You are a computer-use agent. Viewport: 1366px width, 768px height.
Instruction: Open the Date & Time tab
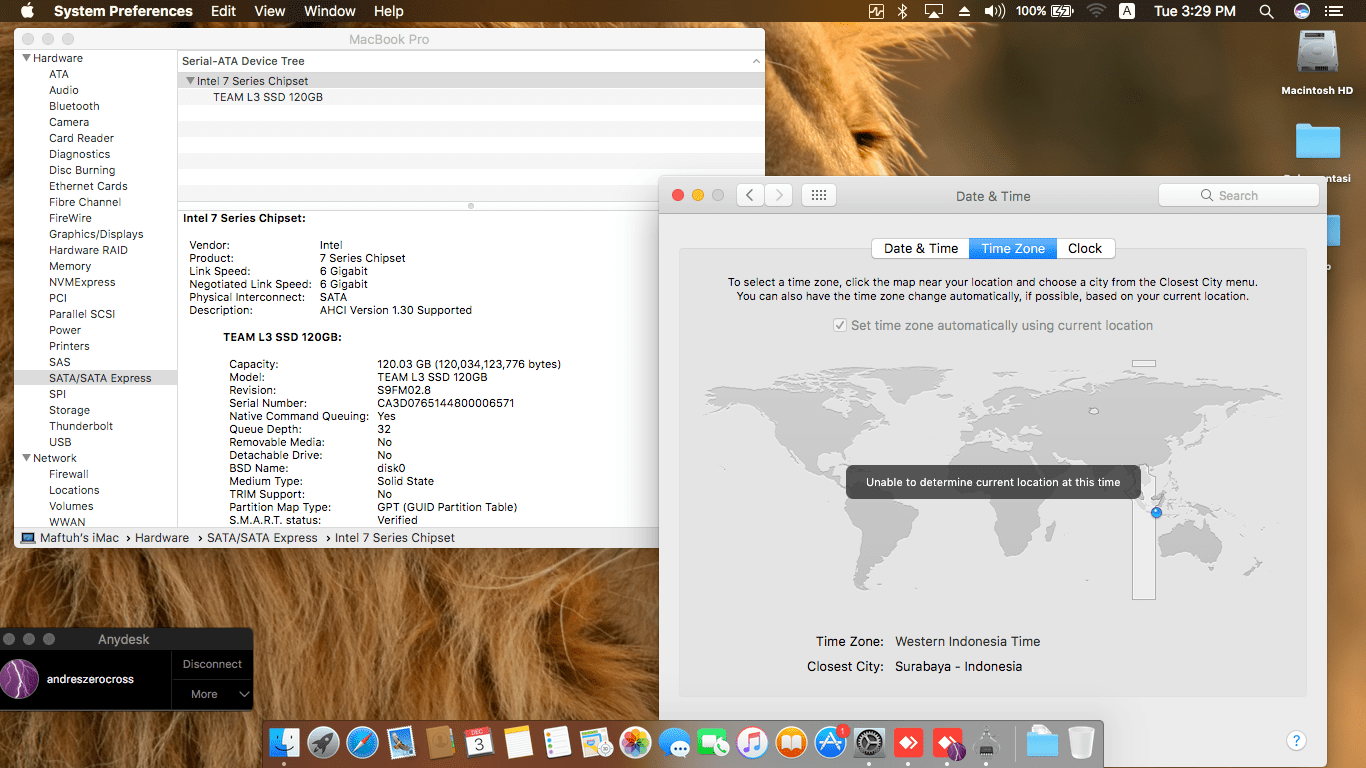(x=920, y=249)
